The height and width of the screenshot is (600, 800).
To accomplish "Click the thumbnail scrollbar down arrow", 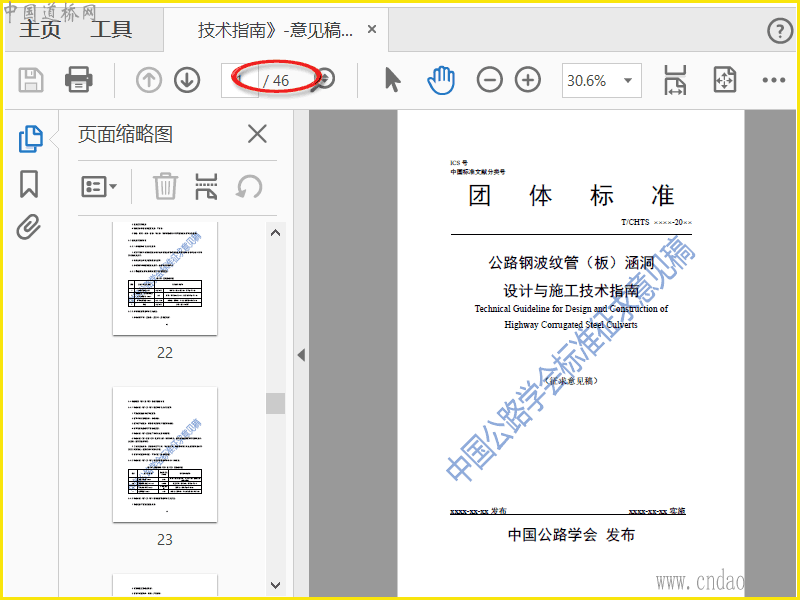I will (x=276, y=585).
